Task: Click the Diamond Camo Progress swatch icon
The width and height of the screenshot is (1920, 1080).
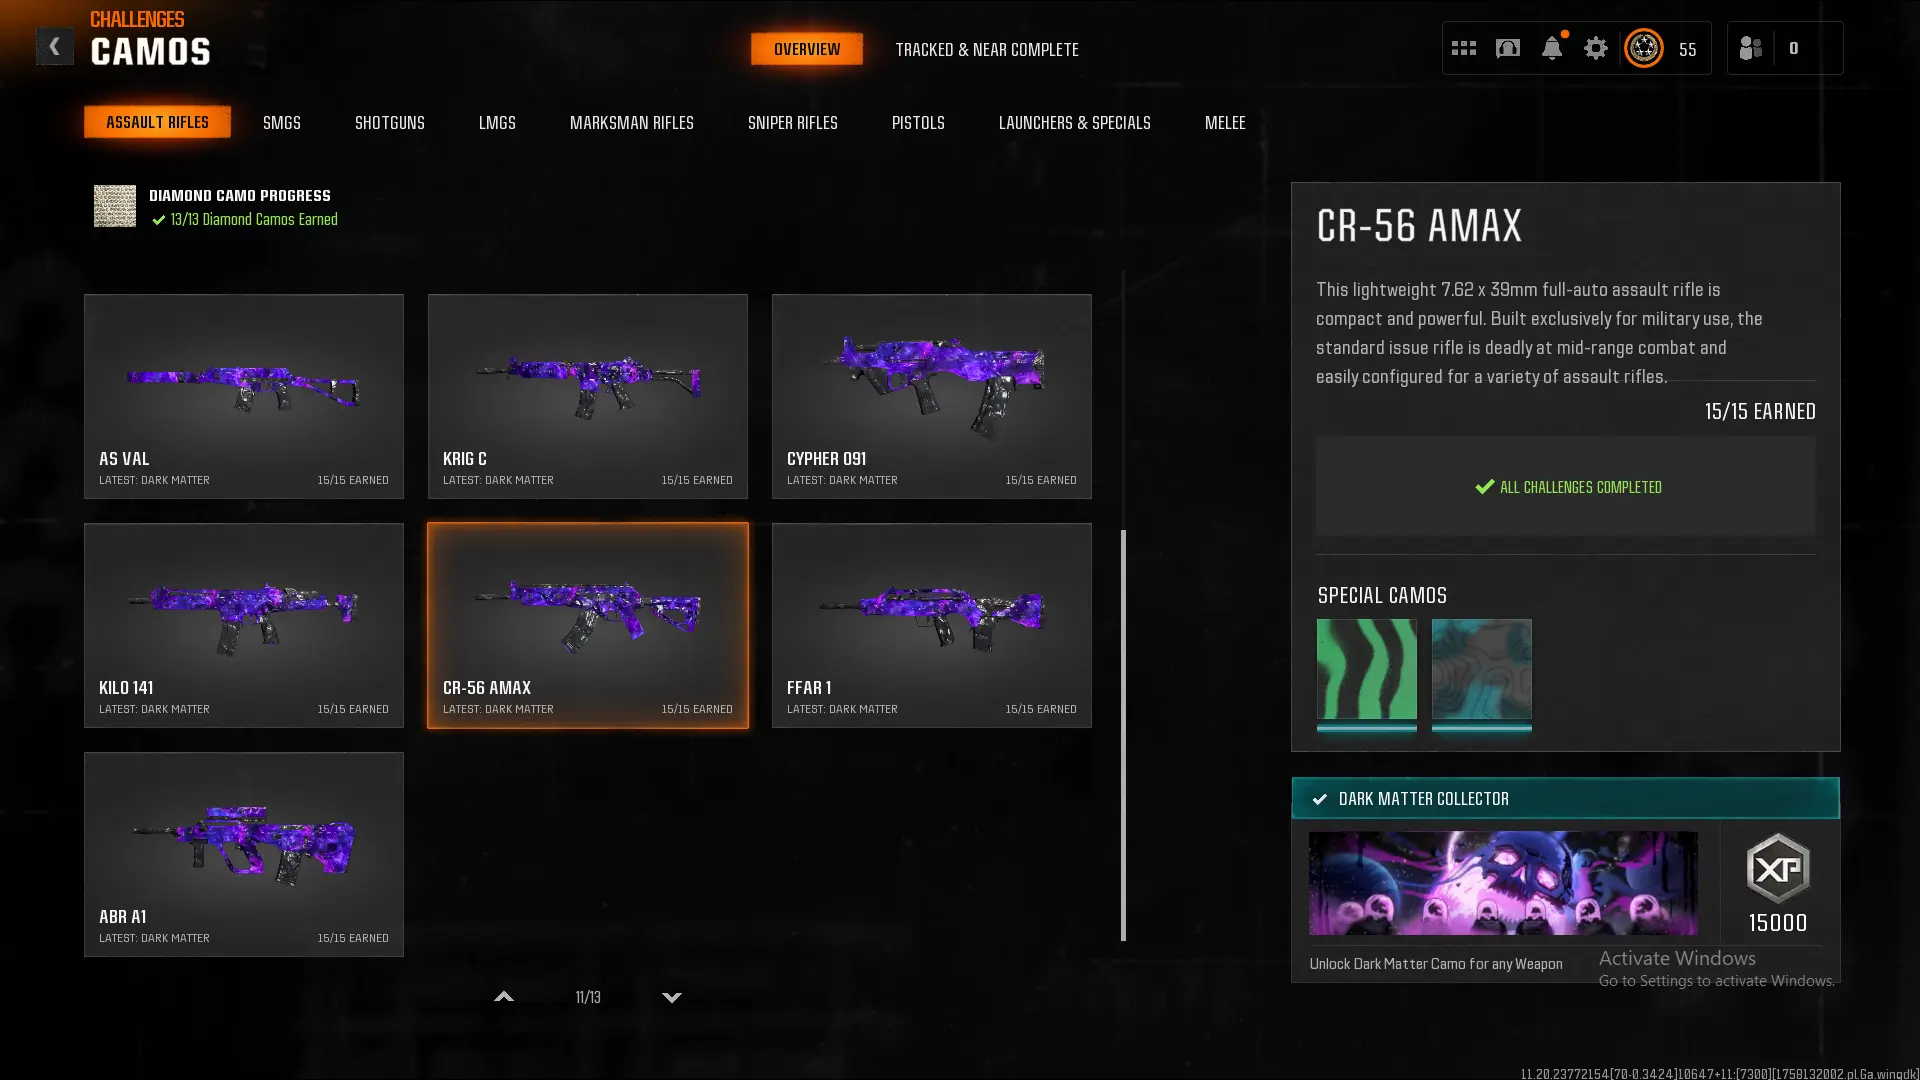Action: tap(115, 206)
